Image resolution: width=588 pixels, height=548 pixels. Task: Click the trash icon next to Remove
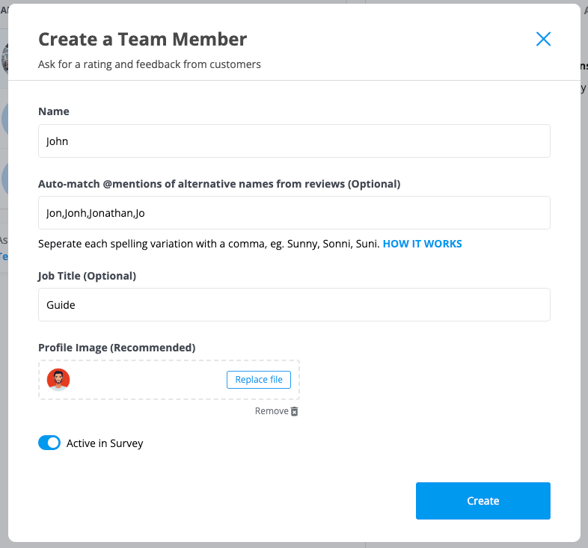pyautogui.click(x=295, y=411)
